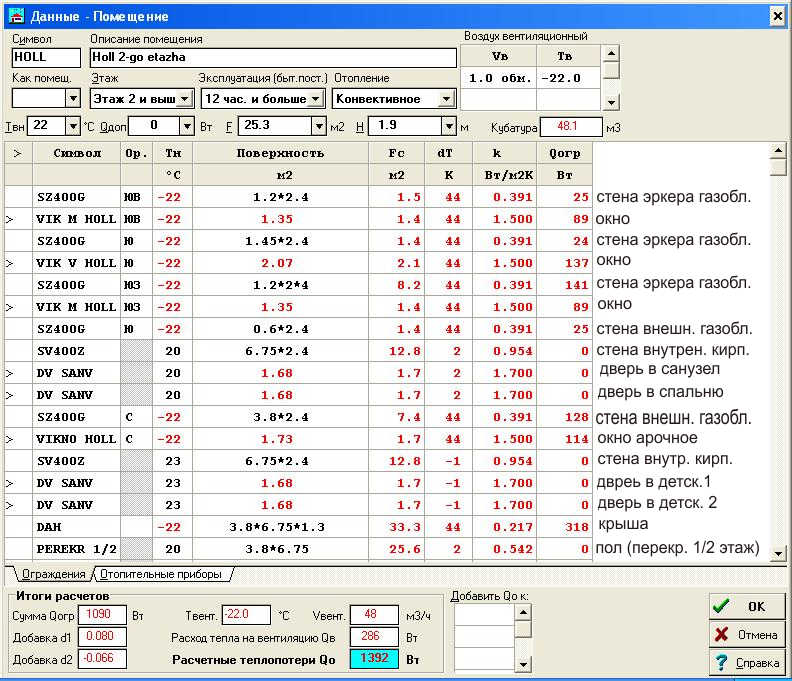Click the Символ column header

pyautogui.click(x=77, y=153)
